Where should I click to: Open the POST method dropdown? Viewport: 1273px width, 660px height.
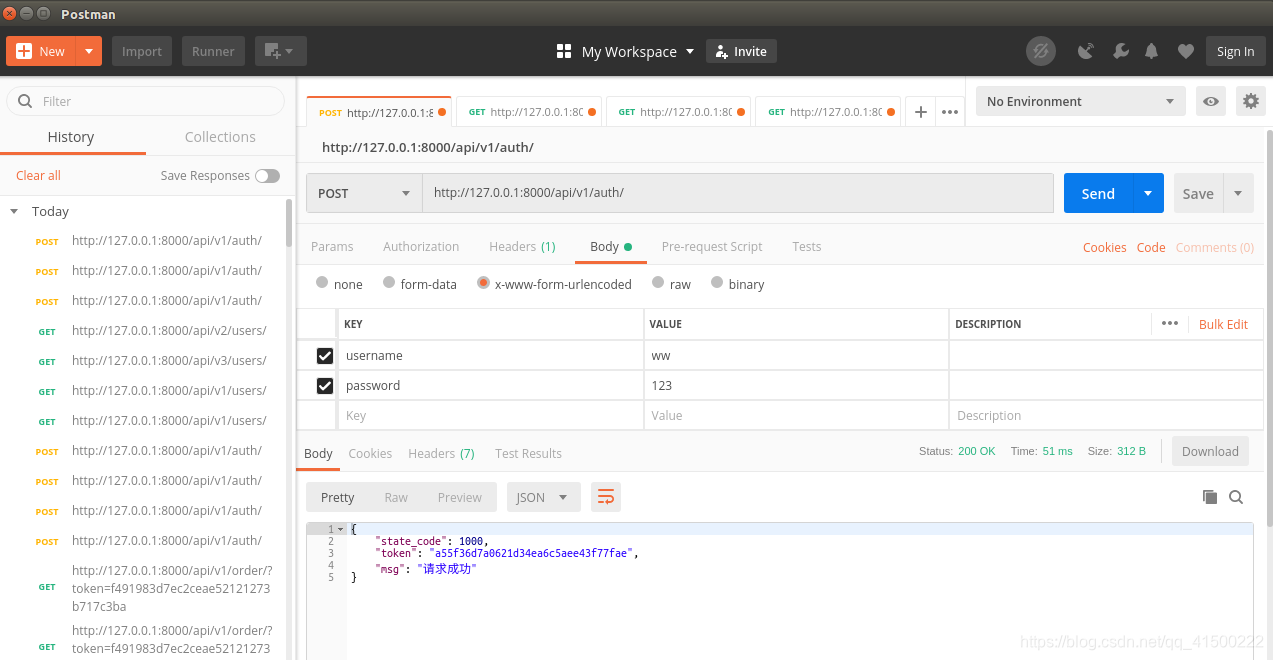tap(364, 193)
